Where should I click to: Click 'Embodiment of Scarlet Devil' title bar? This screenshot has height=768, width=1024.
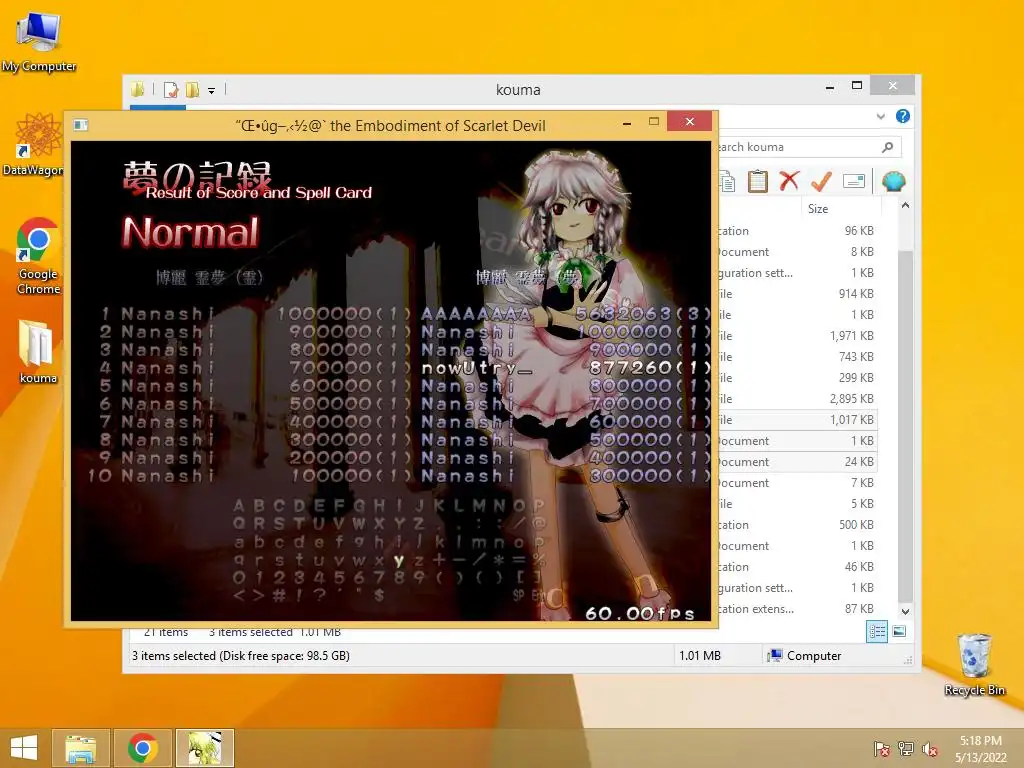390,125
